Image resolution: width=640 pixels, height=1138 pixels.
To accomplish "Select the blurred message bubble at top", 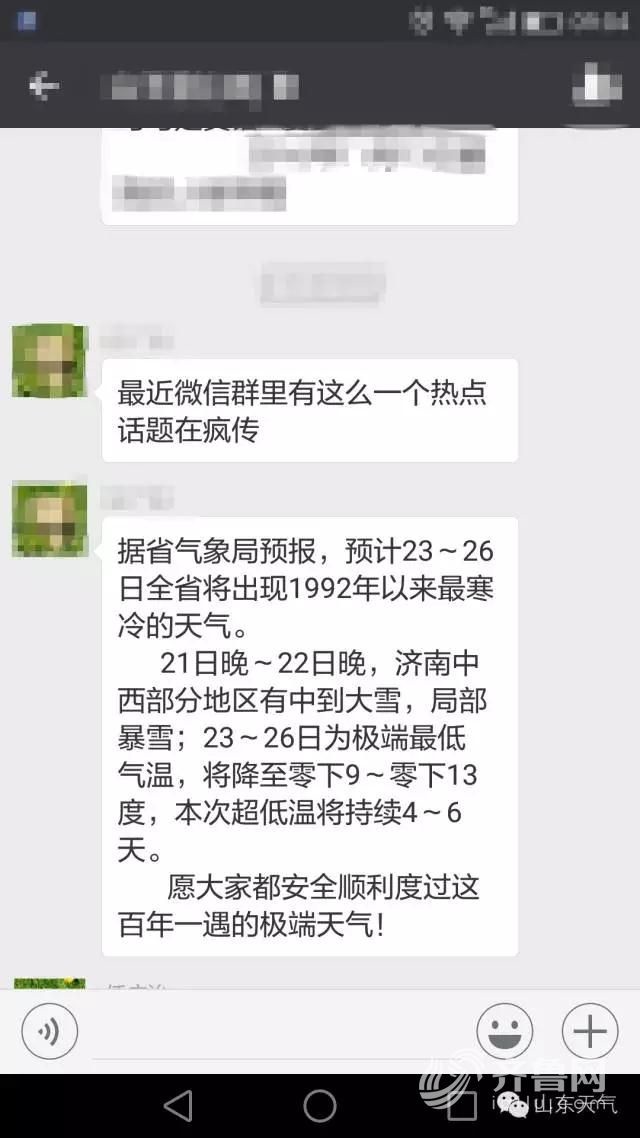I will coord(310,176).
